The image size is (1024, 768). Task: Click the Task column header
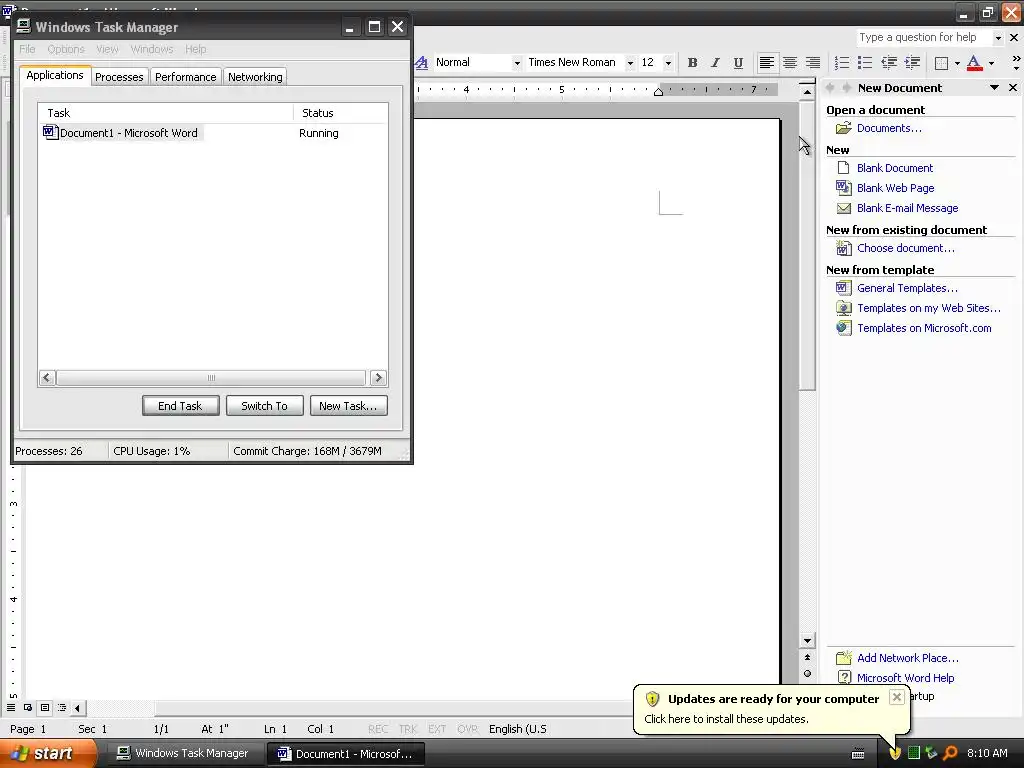point(166,113)
